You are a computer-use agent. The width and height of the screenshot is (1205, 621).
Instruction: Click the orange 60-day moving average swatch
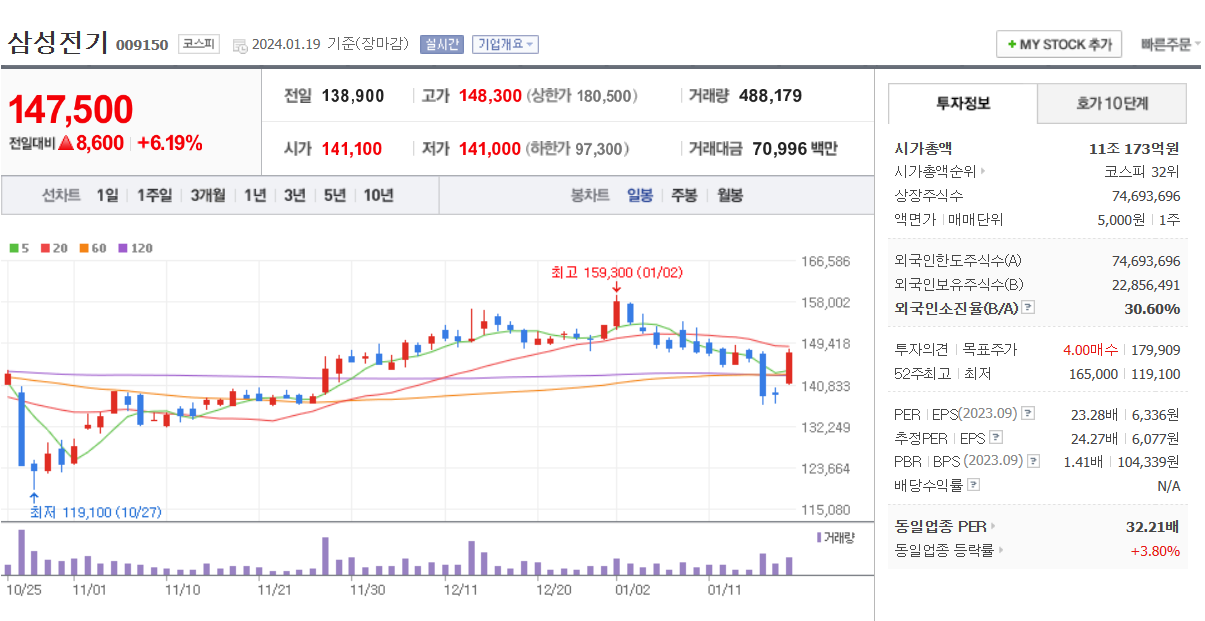point(84,248)
